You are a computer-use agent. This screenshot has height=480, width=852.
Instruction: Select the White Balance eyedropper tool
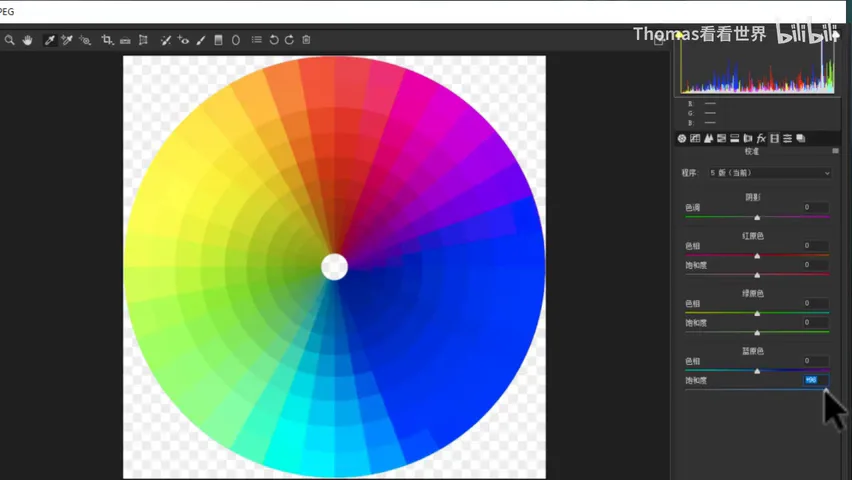click(x=49, y=40)
